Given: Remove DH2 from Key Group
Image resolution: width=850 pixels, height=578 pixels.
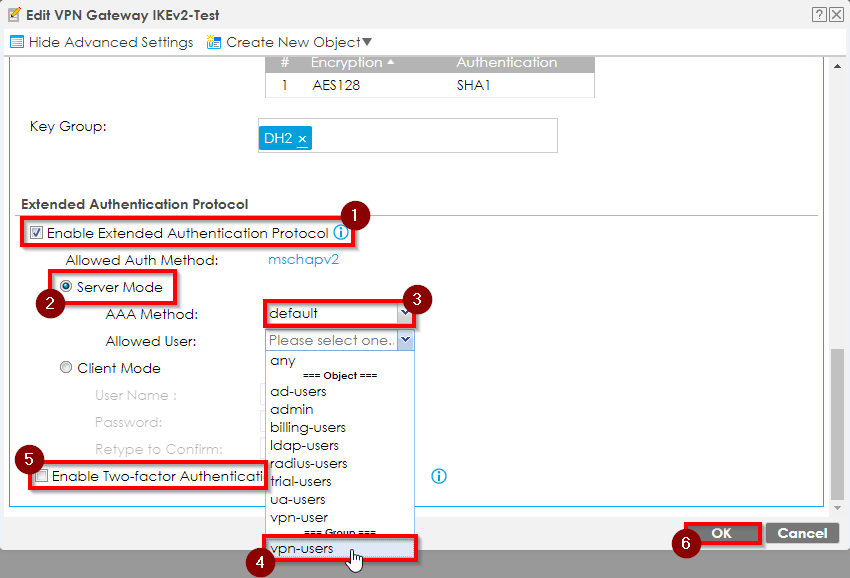Looking at the screenshot, I should [302, 139].
